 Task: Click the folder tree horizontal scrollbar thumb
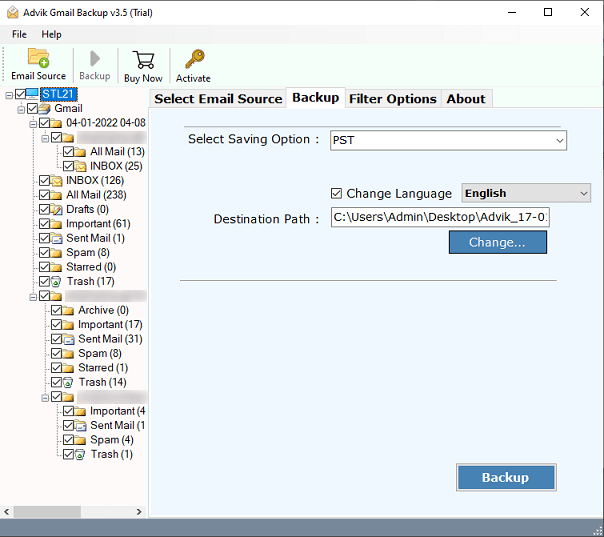pos(47,512)
